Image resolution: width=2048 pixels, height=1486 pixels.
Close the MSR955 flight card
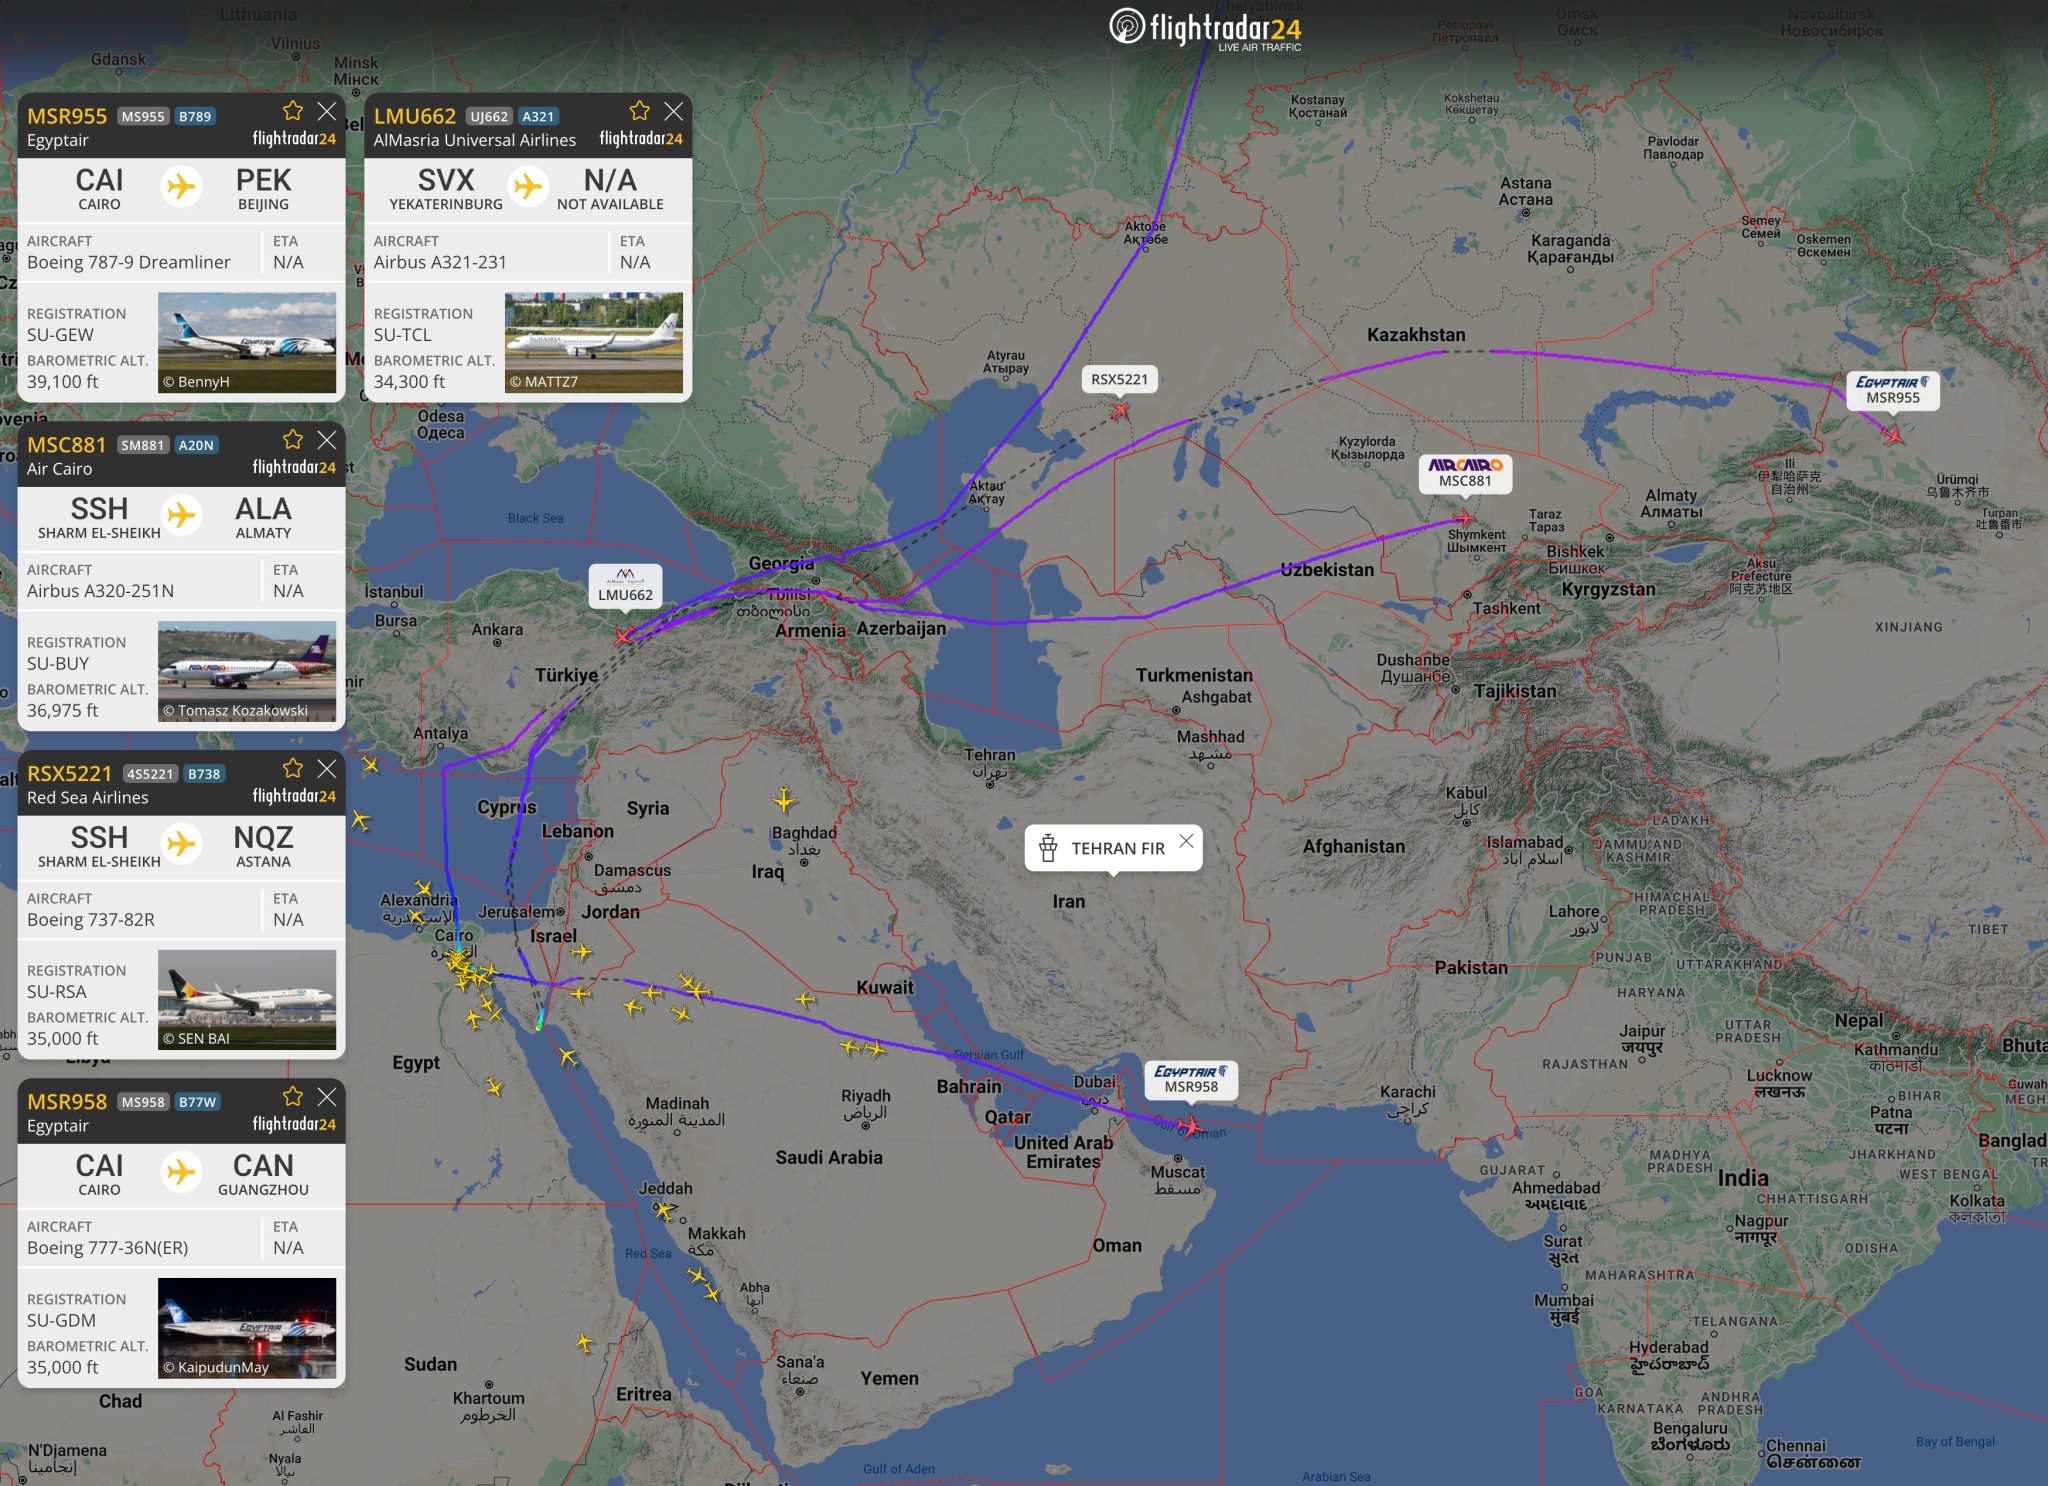[x=327, y=110]
